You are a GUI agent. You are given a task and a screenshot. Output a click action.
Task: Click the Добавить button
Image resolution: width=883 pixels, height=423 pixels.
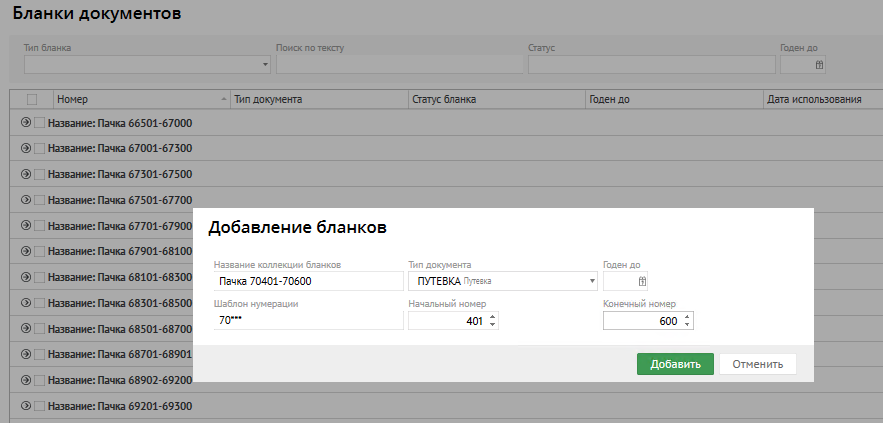pos(675,364)
